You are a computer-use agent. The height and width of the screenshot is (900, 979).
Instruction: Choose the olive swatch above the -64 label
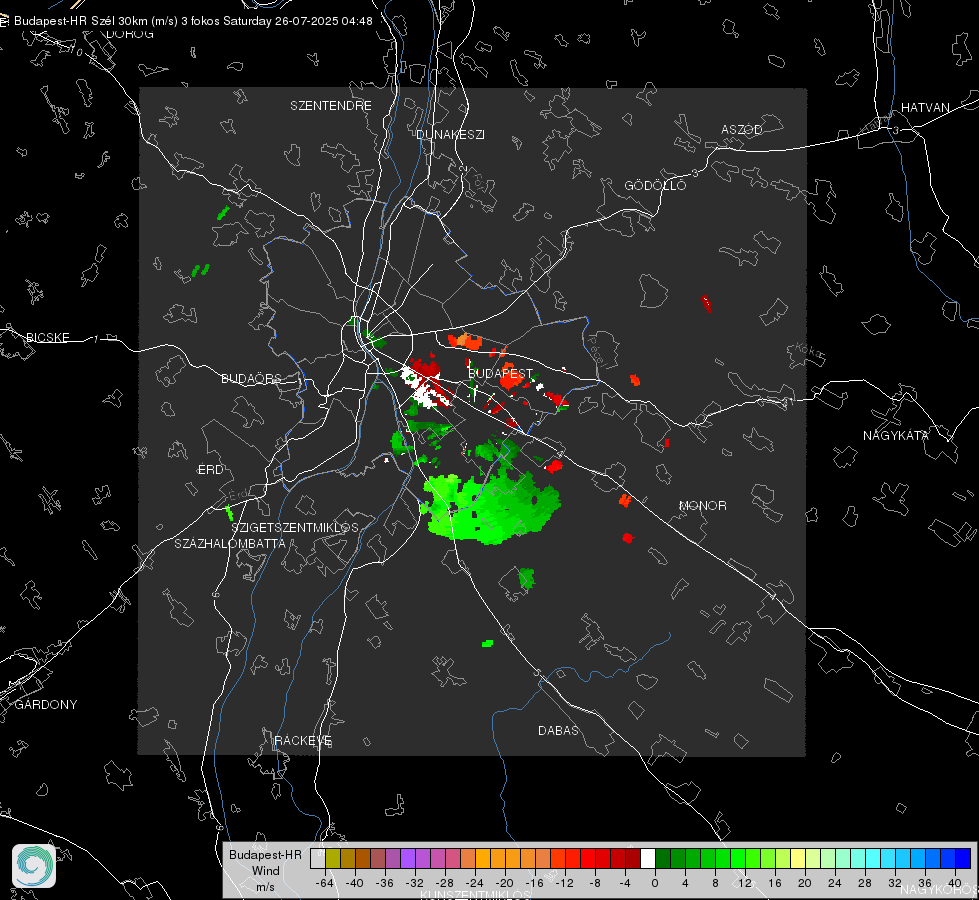[333, 859]
